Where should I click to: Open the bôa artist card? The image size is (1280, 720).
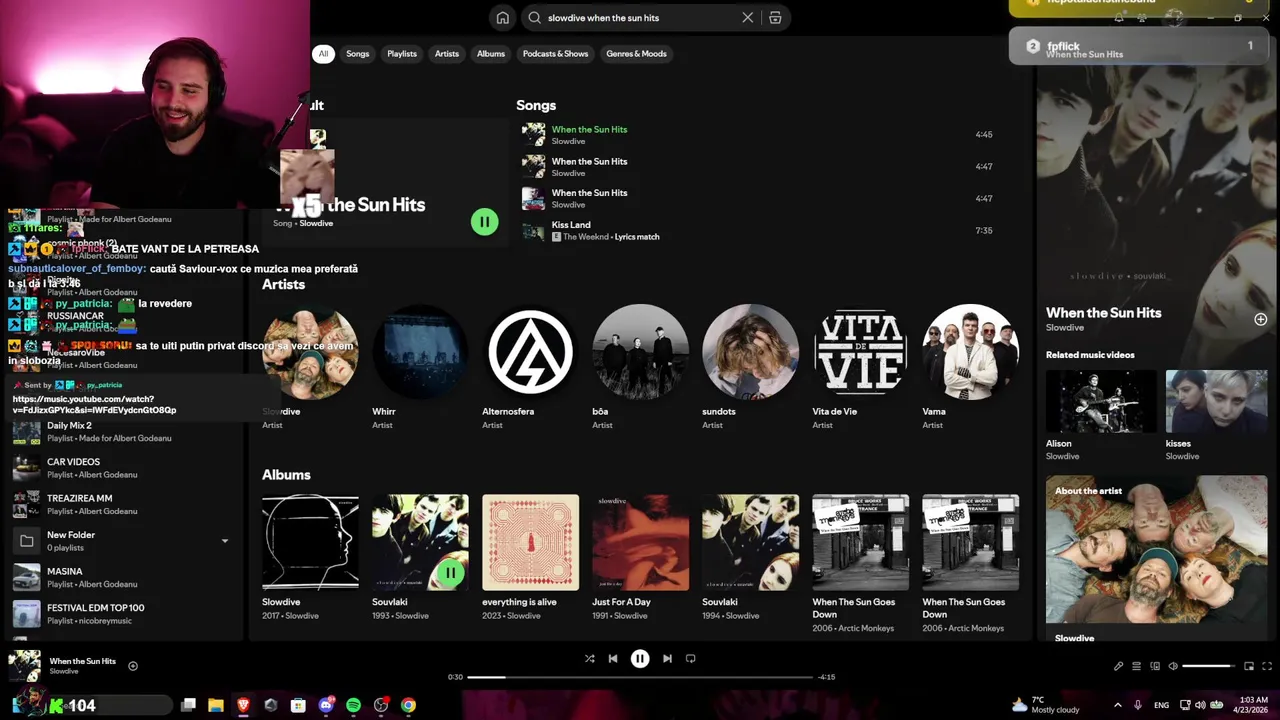click(640, 368)
